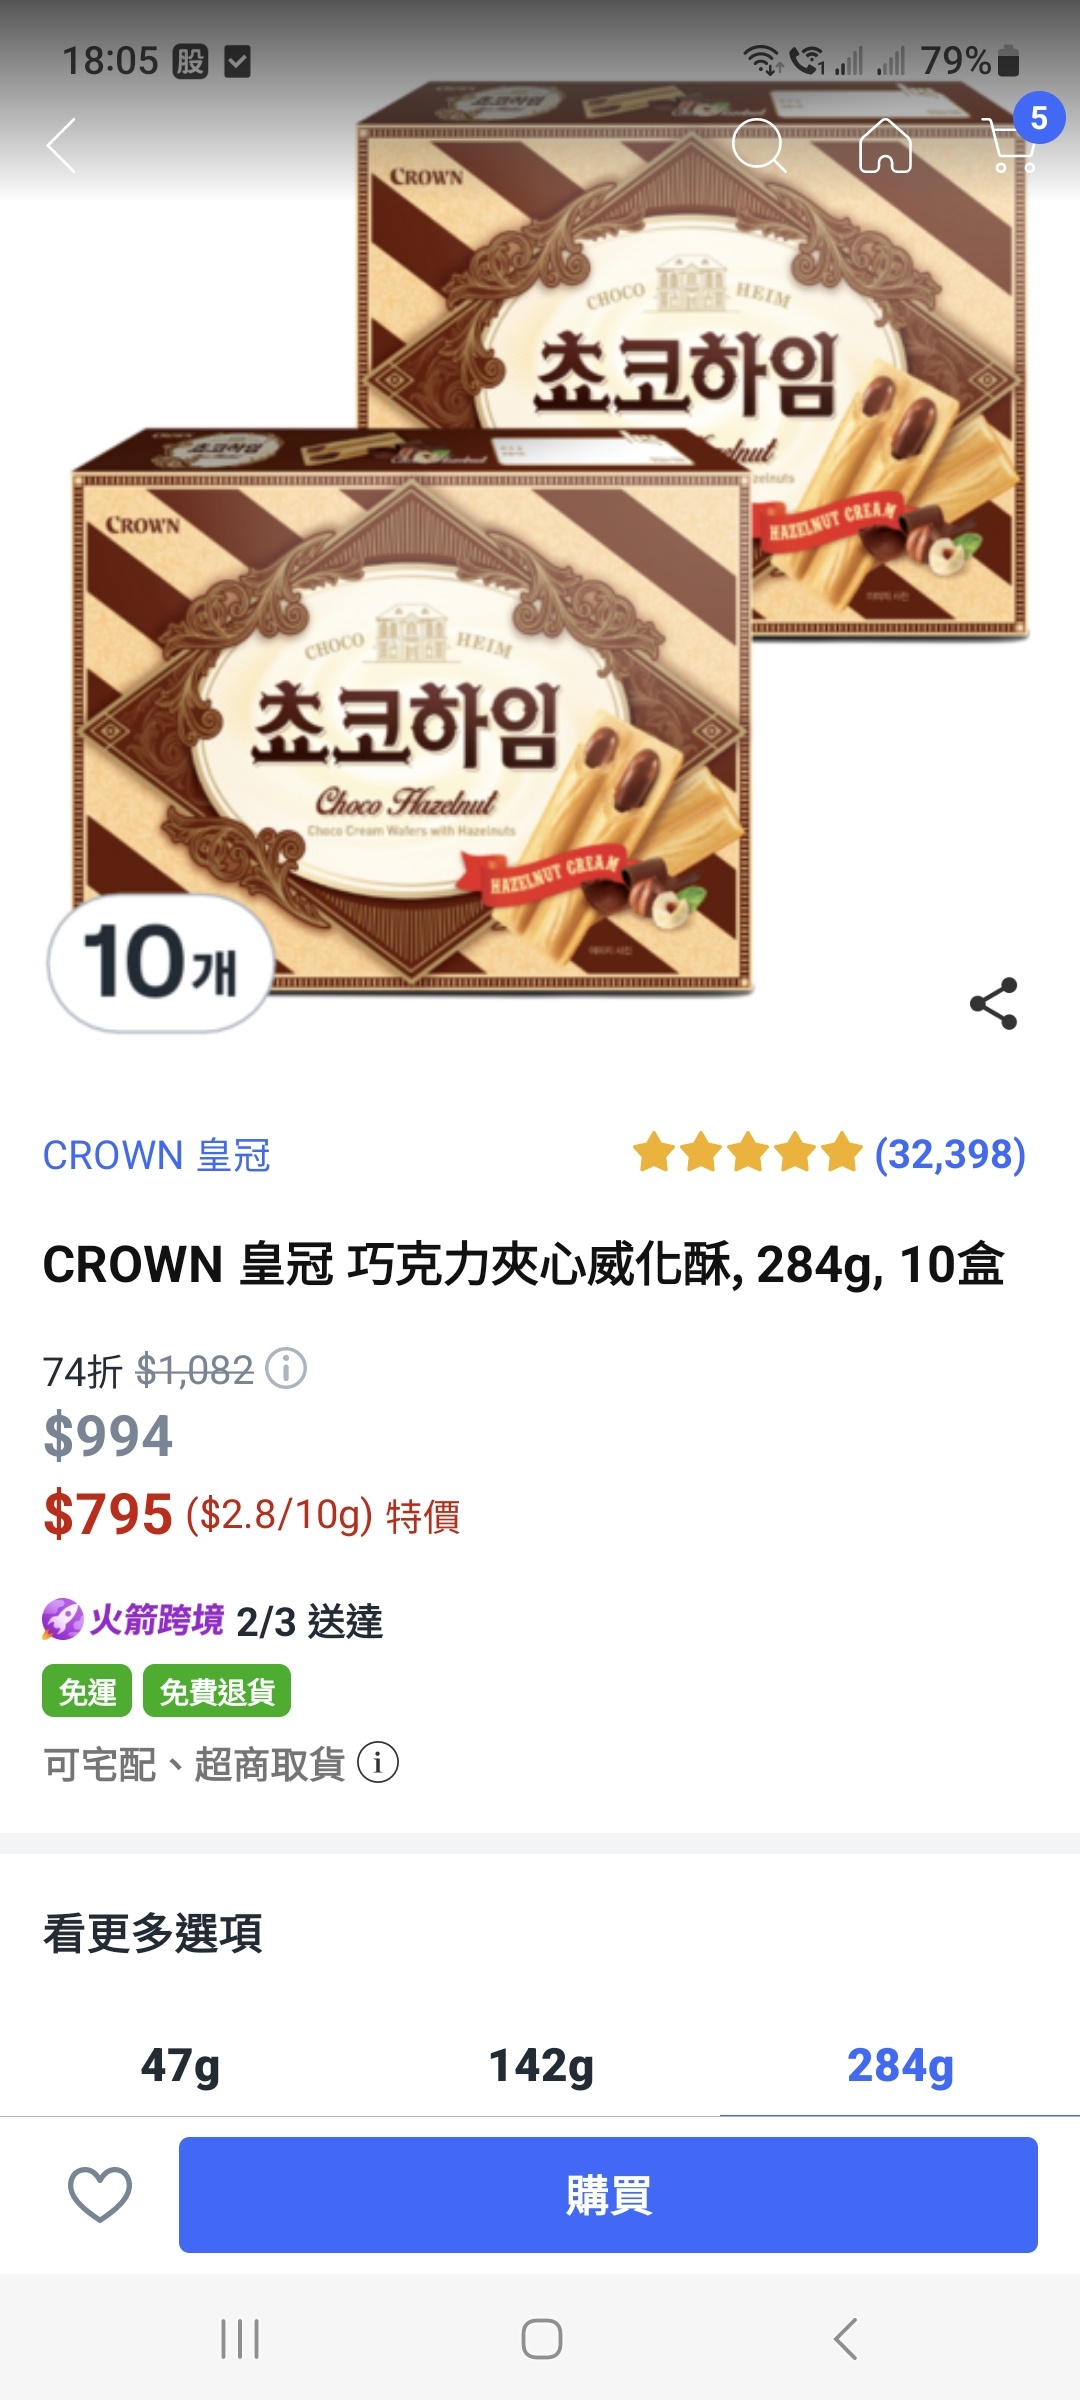
Task: Add product to wishlist with heart icon
Action: (x=100, y=2194)
